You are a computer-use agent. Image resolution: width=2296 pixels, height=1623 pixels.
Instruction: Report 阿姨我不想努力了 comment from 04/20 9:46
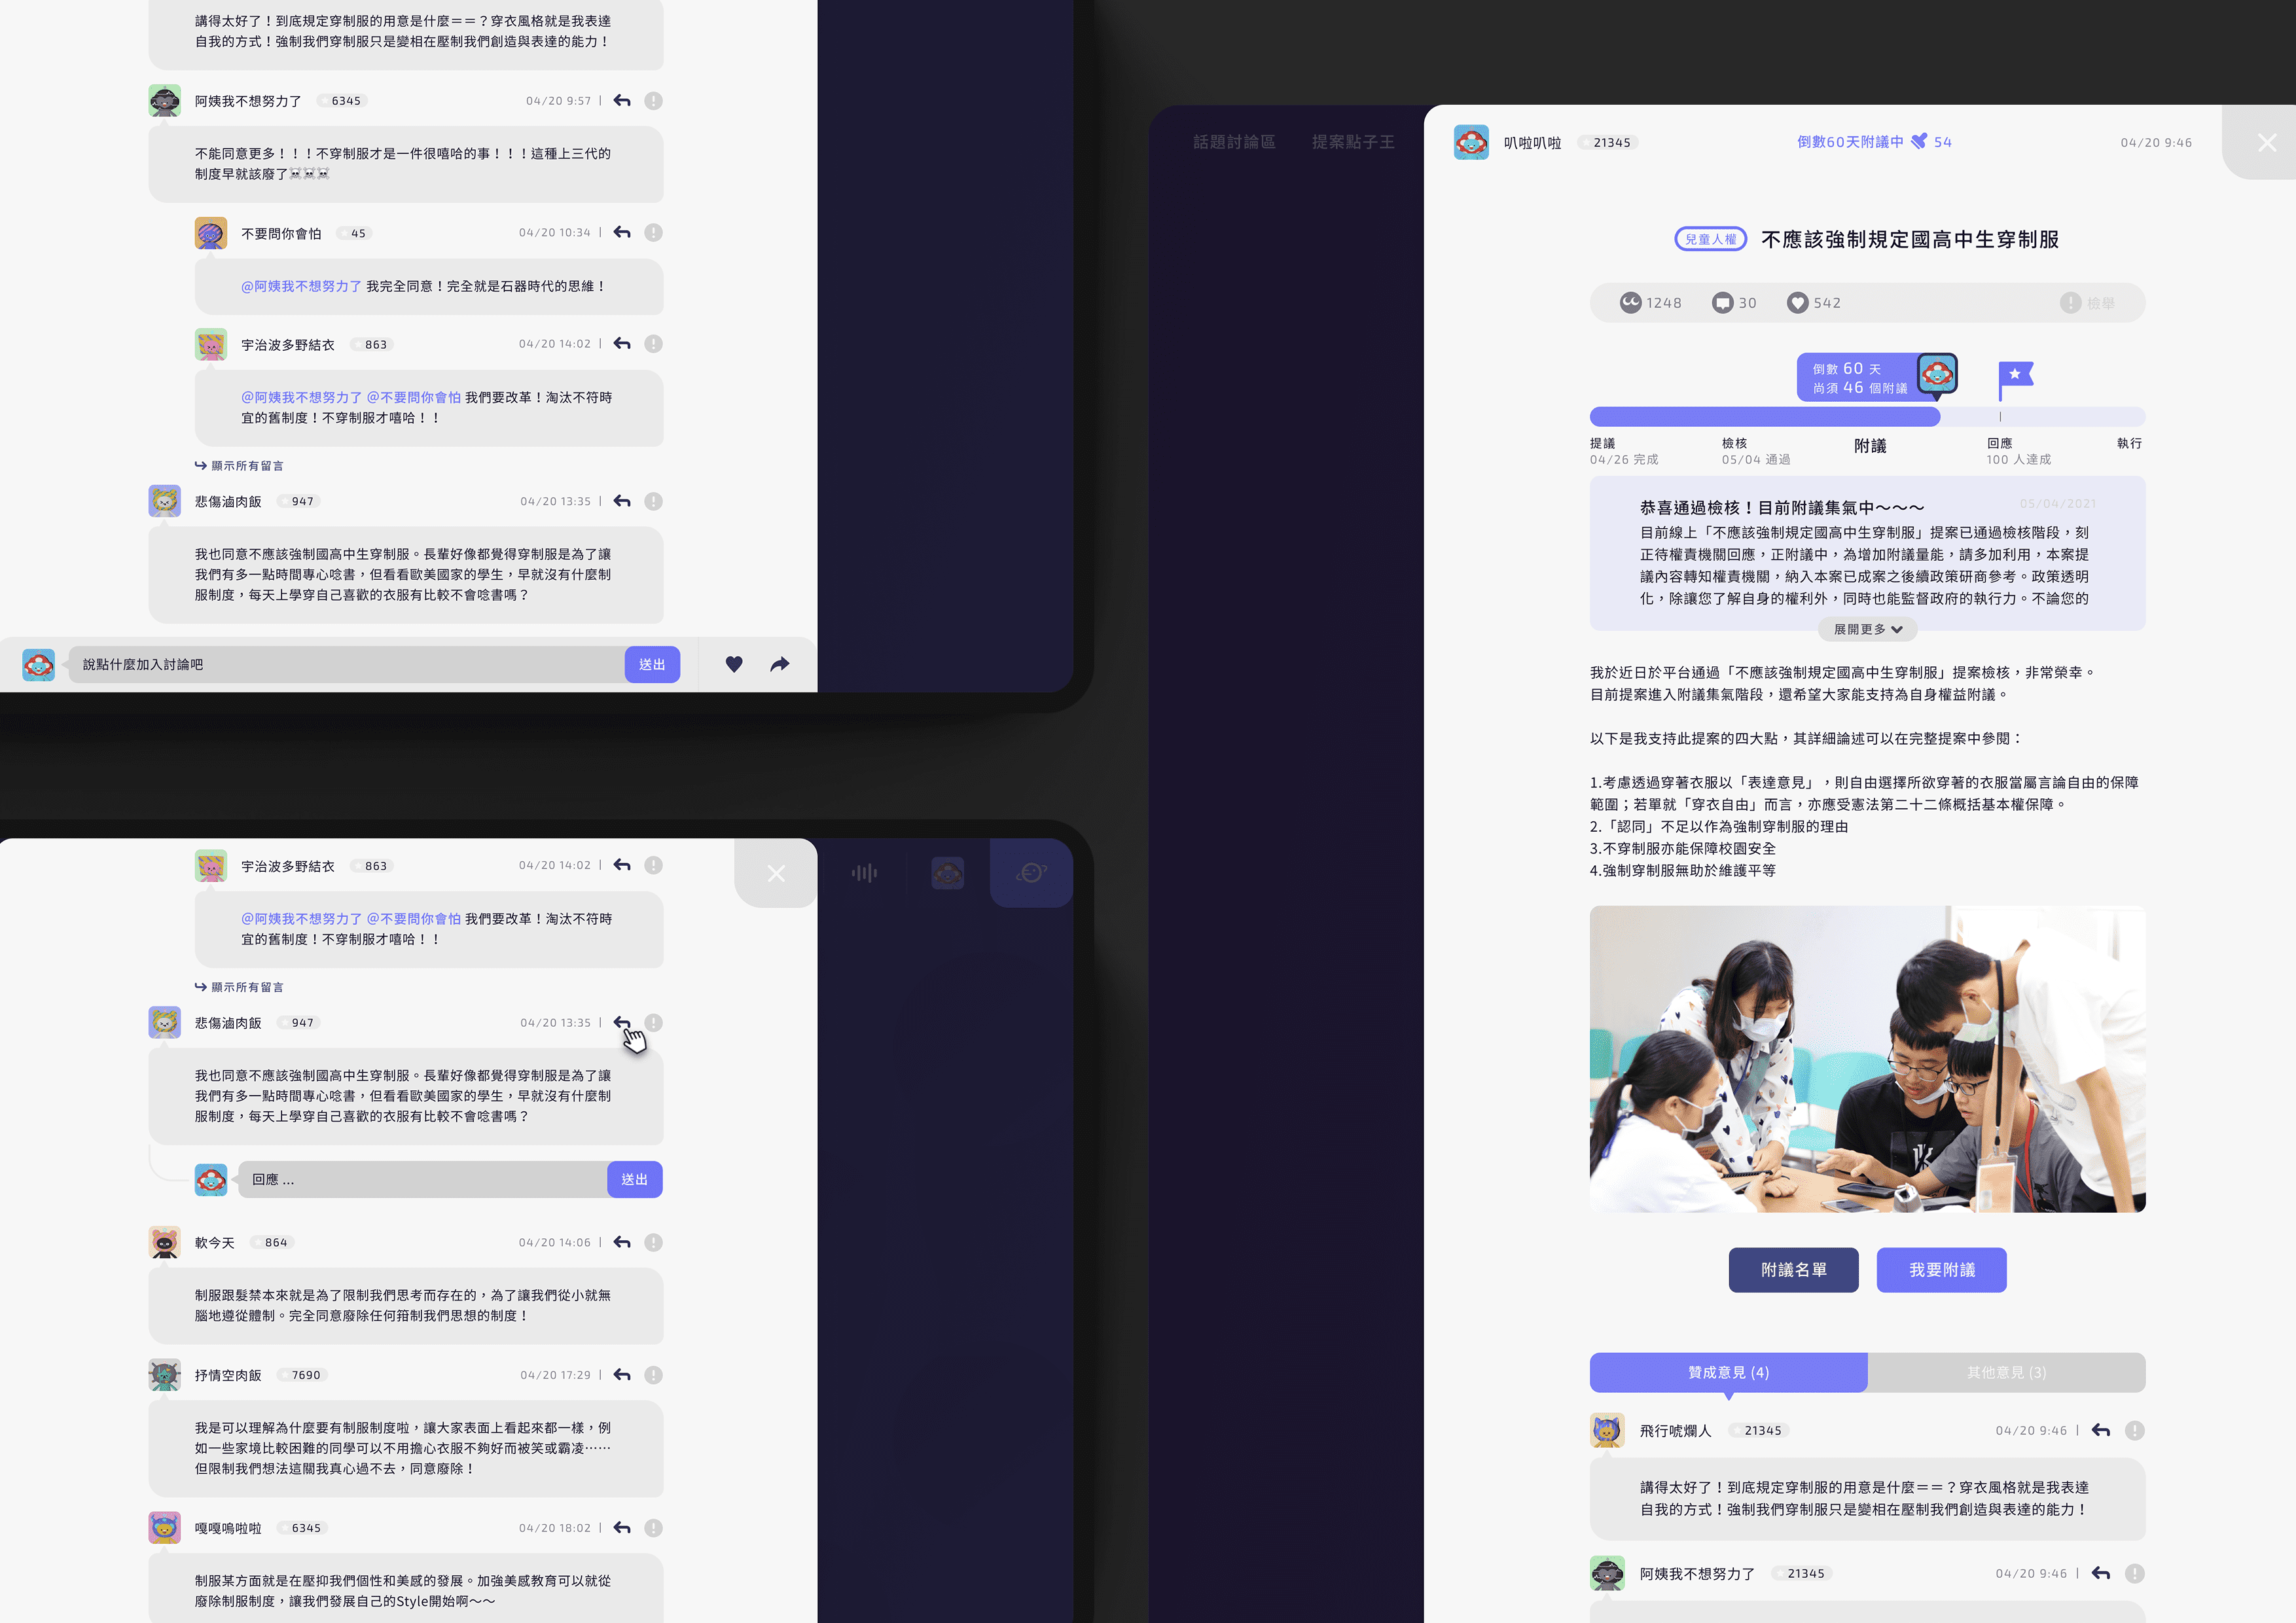[2134, 1574]
